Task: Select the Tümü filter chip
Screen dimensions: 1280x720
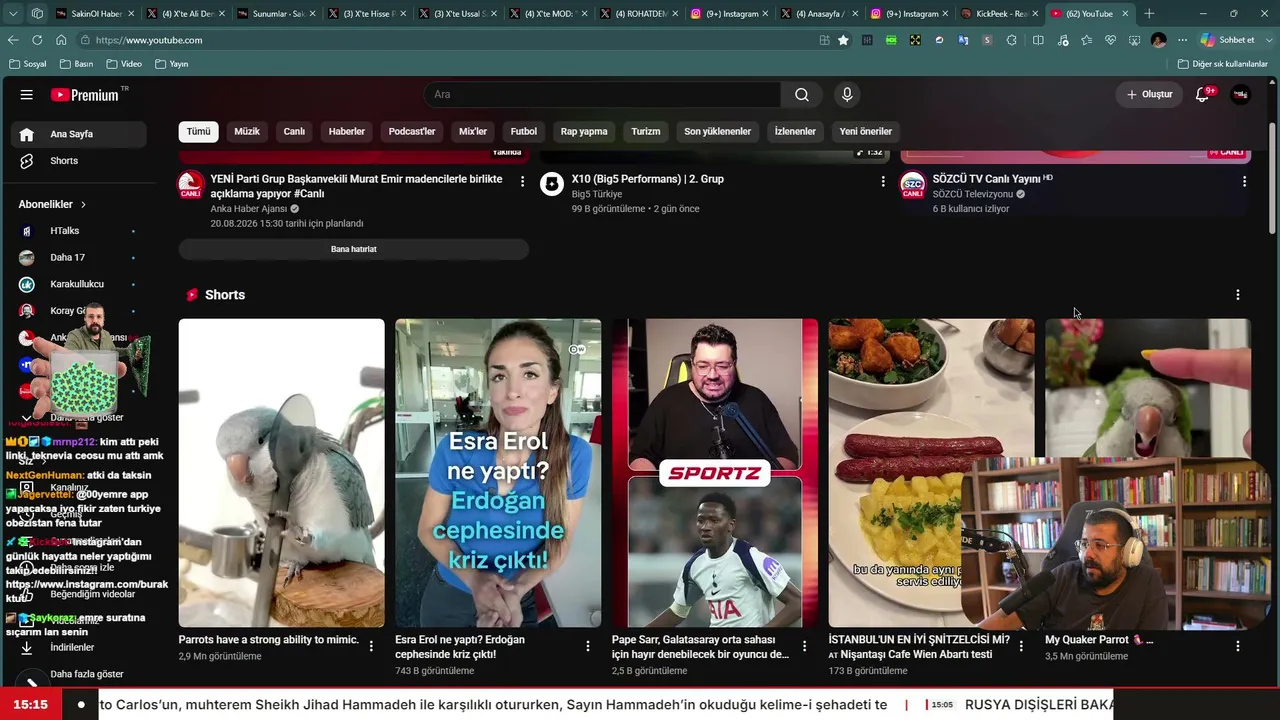Action: pyautogui.click(x=199, y=132)
